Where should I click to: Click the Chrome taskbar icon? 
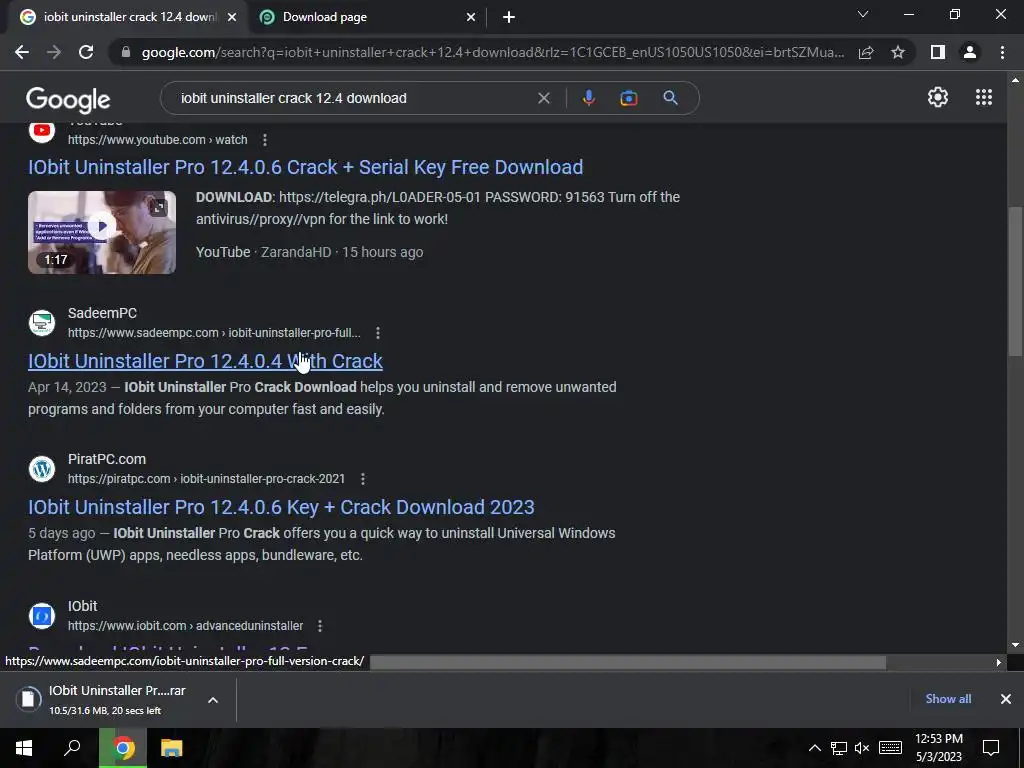coord(123,748)
